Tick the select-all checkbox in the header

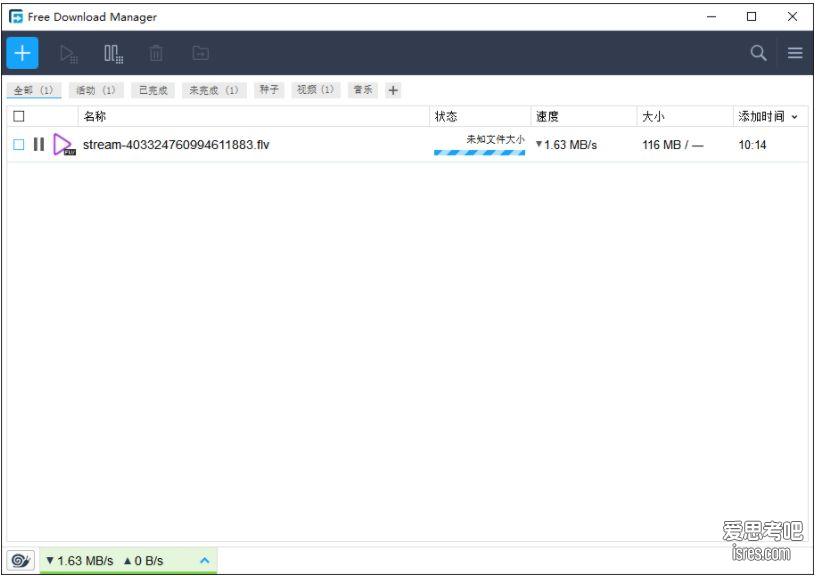pos(19,116)
